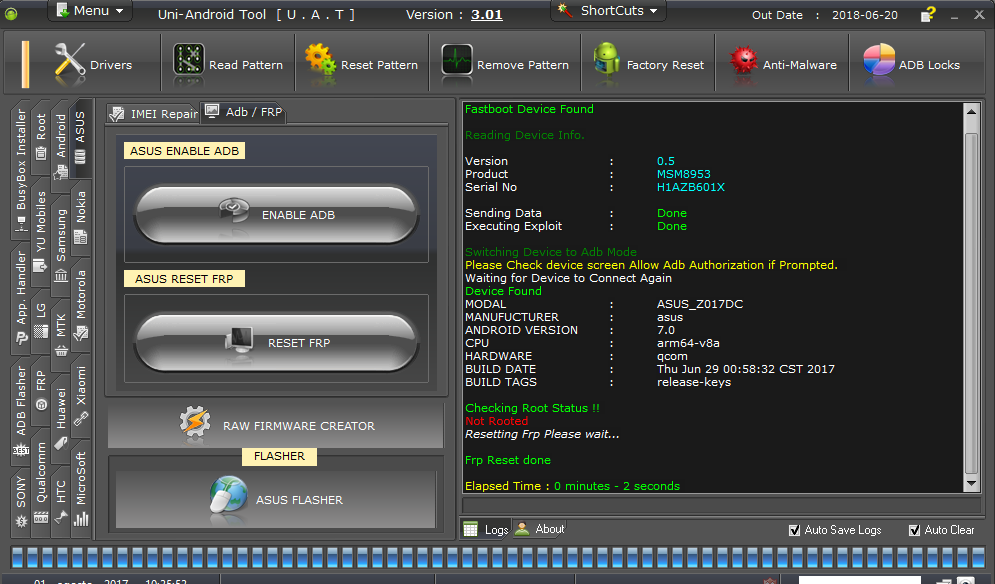Click the red "Not Rooted" log line
The height and width of the screenshot is (584, 995).
(496, 421)
